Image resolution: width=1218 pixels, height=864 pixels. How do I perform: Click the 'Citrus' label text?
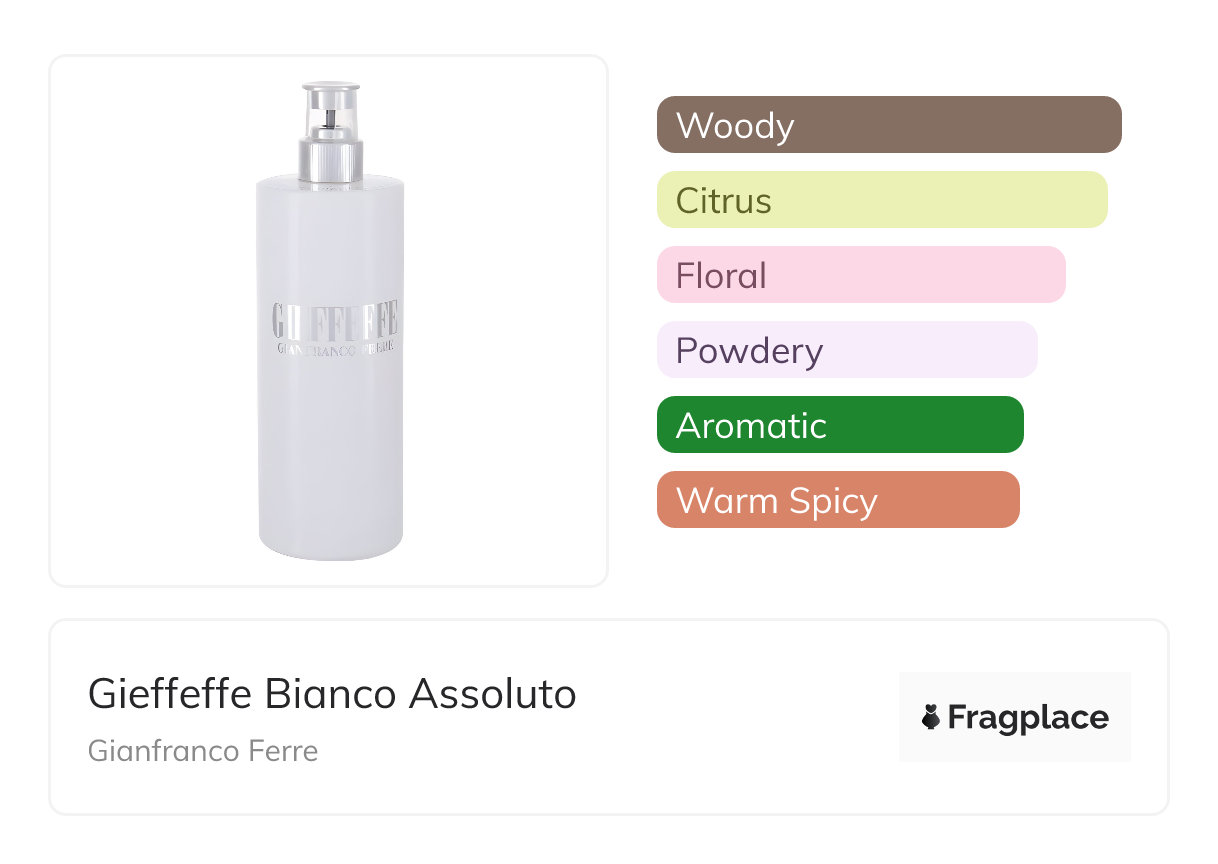point(724,201)
